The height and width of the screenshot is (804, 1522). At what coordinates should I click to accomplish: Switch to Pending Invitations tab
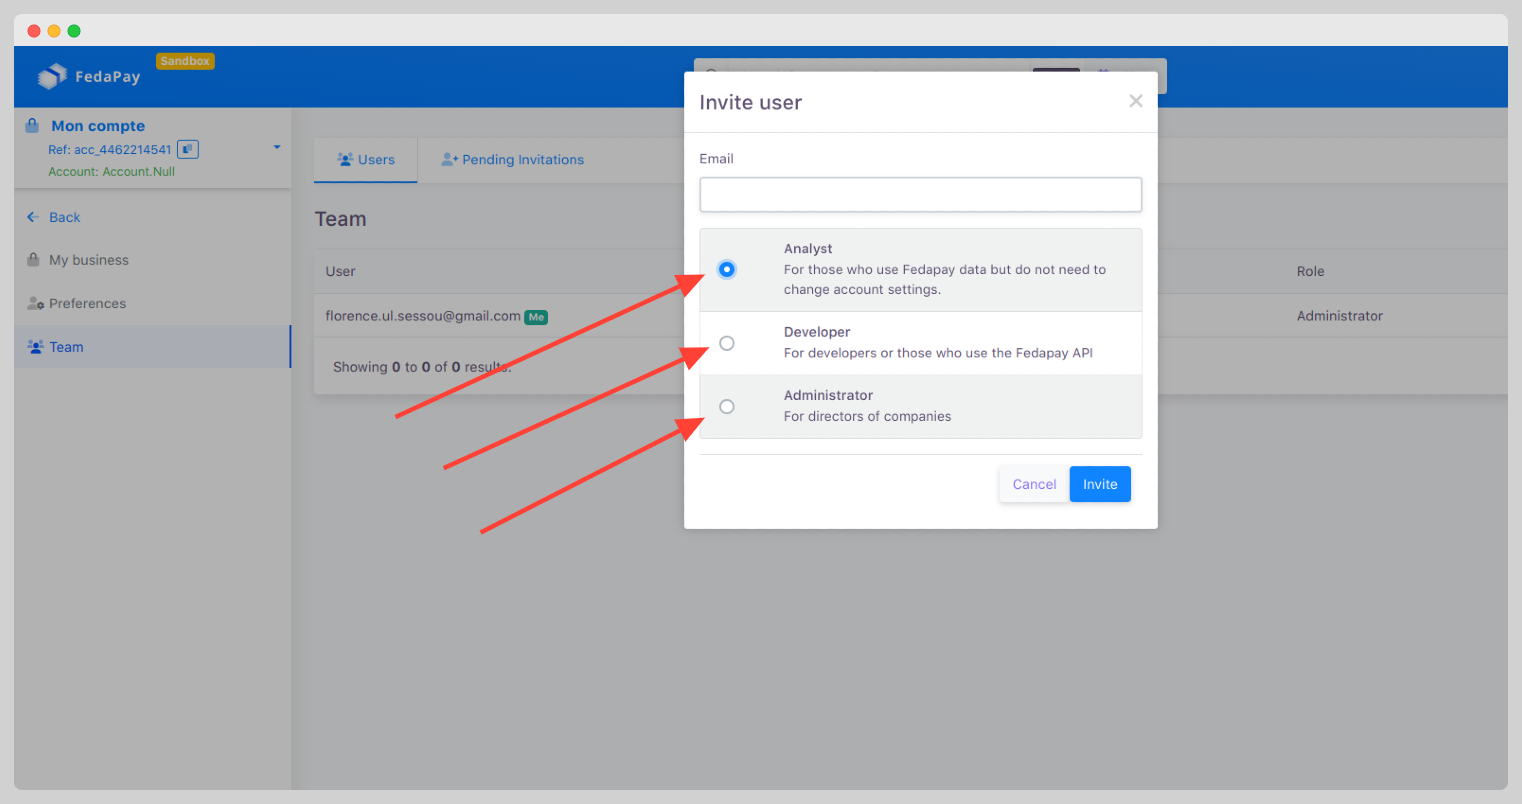(x=513, y=160)
